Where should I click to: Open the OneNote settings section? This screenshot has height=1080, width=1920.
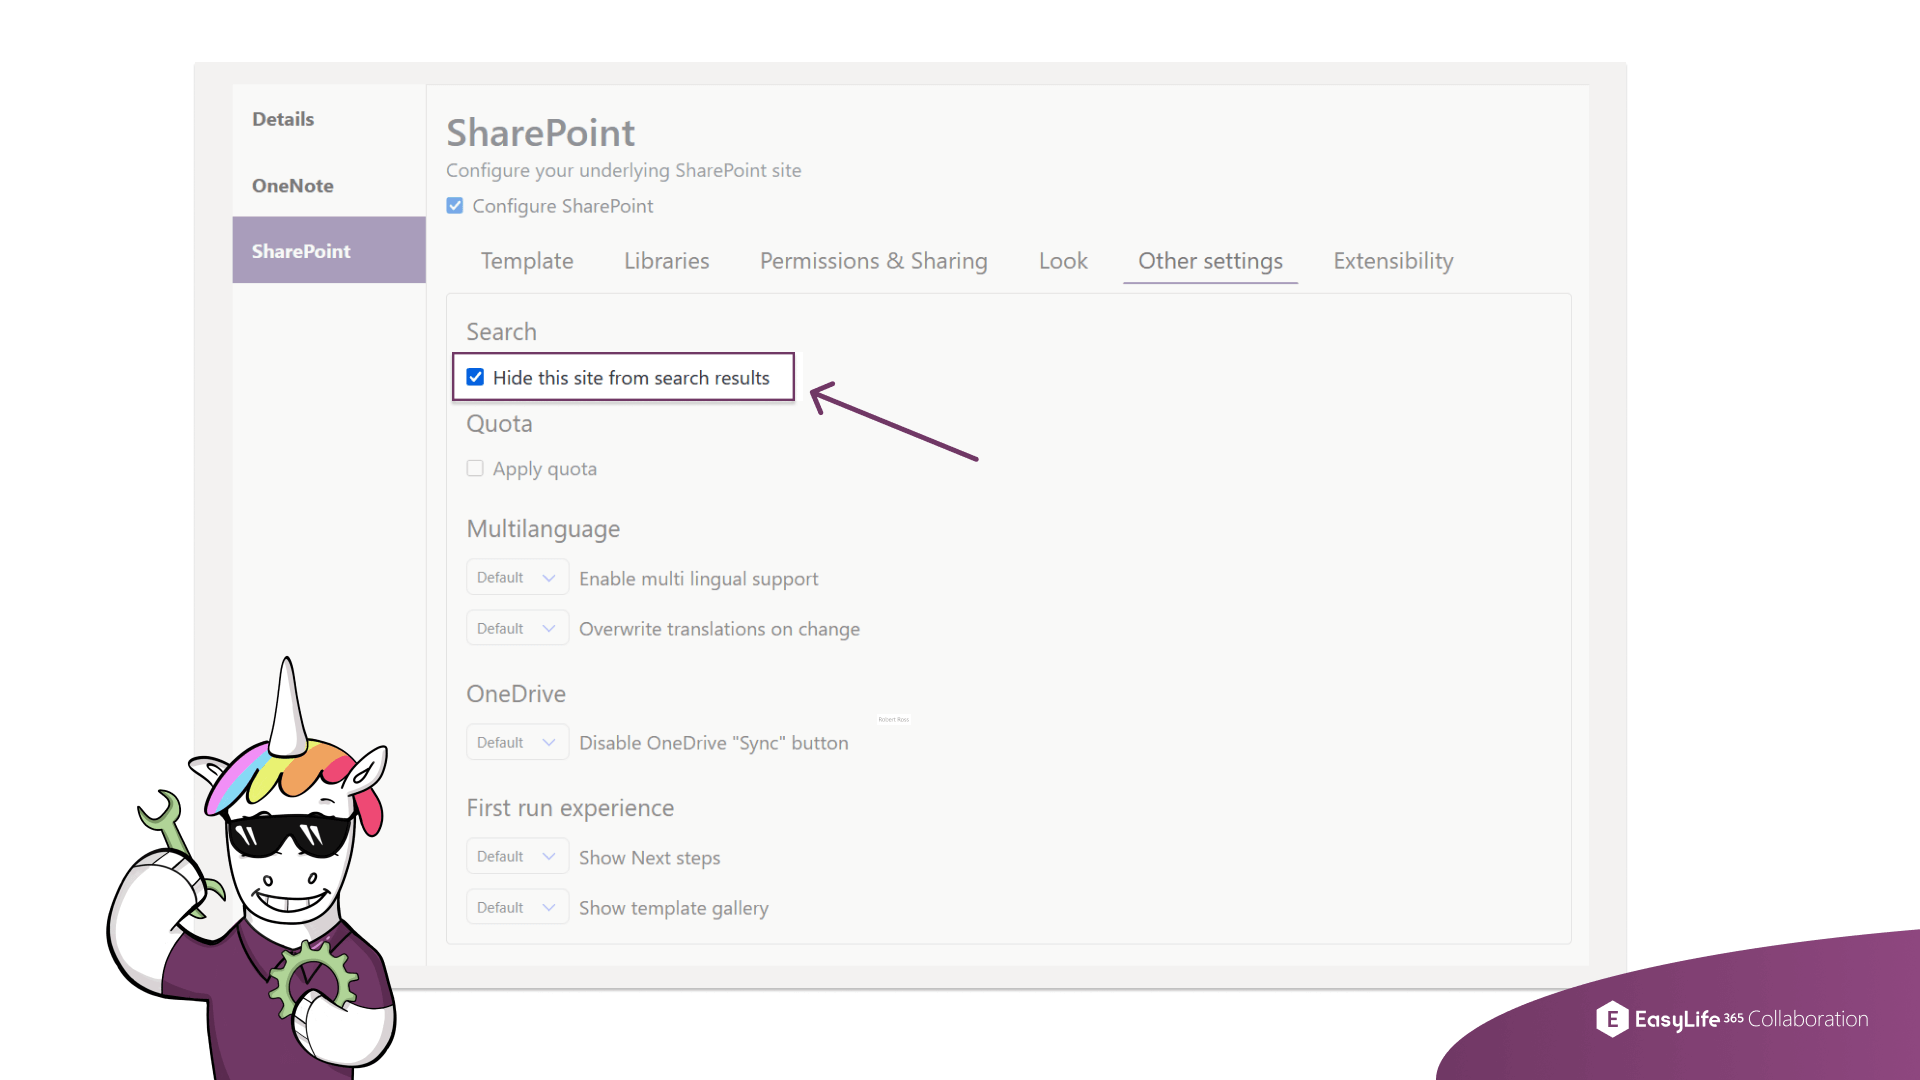(292, 185)
